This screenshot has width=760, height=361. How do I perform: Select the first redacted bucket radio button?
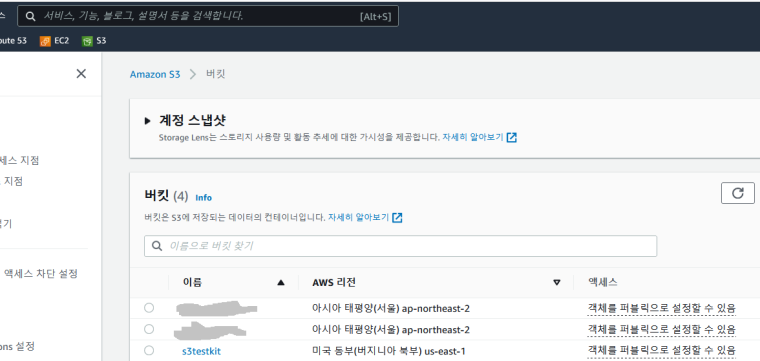pyautogui.click(x=149, y=308)
